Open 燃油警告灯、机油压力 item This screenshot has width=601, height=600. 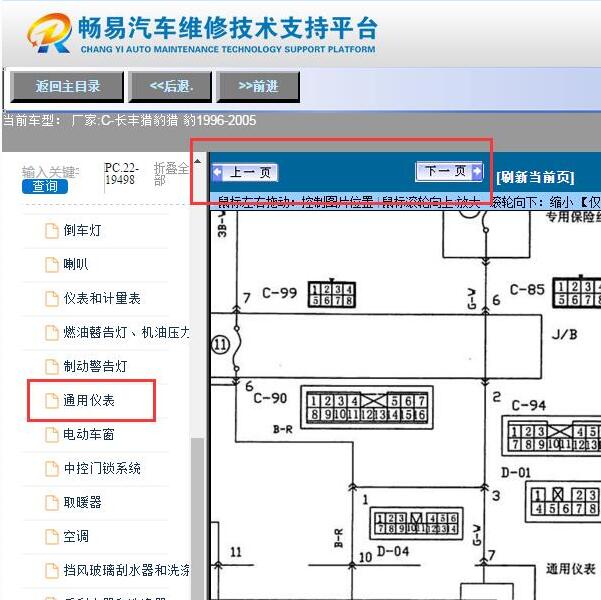(126, 332)
